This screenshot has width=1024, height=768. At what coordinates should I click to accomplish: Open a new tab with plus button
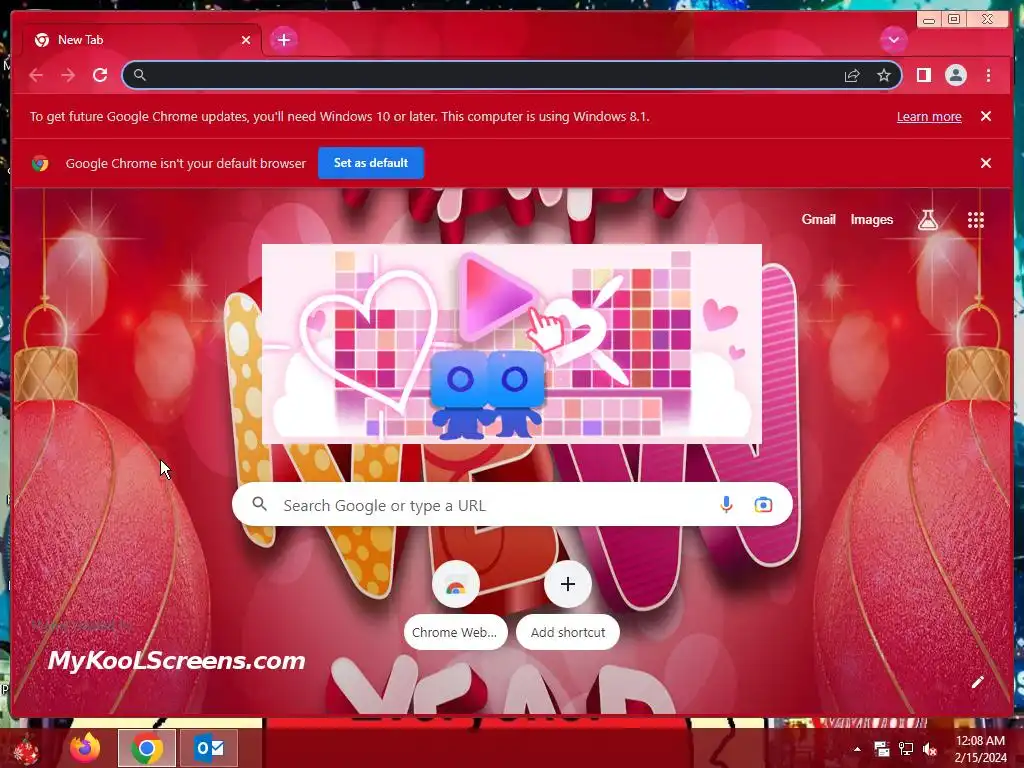[x=283, y=40]
